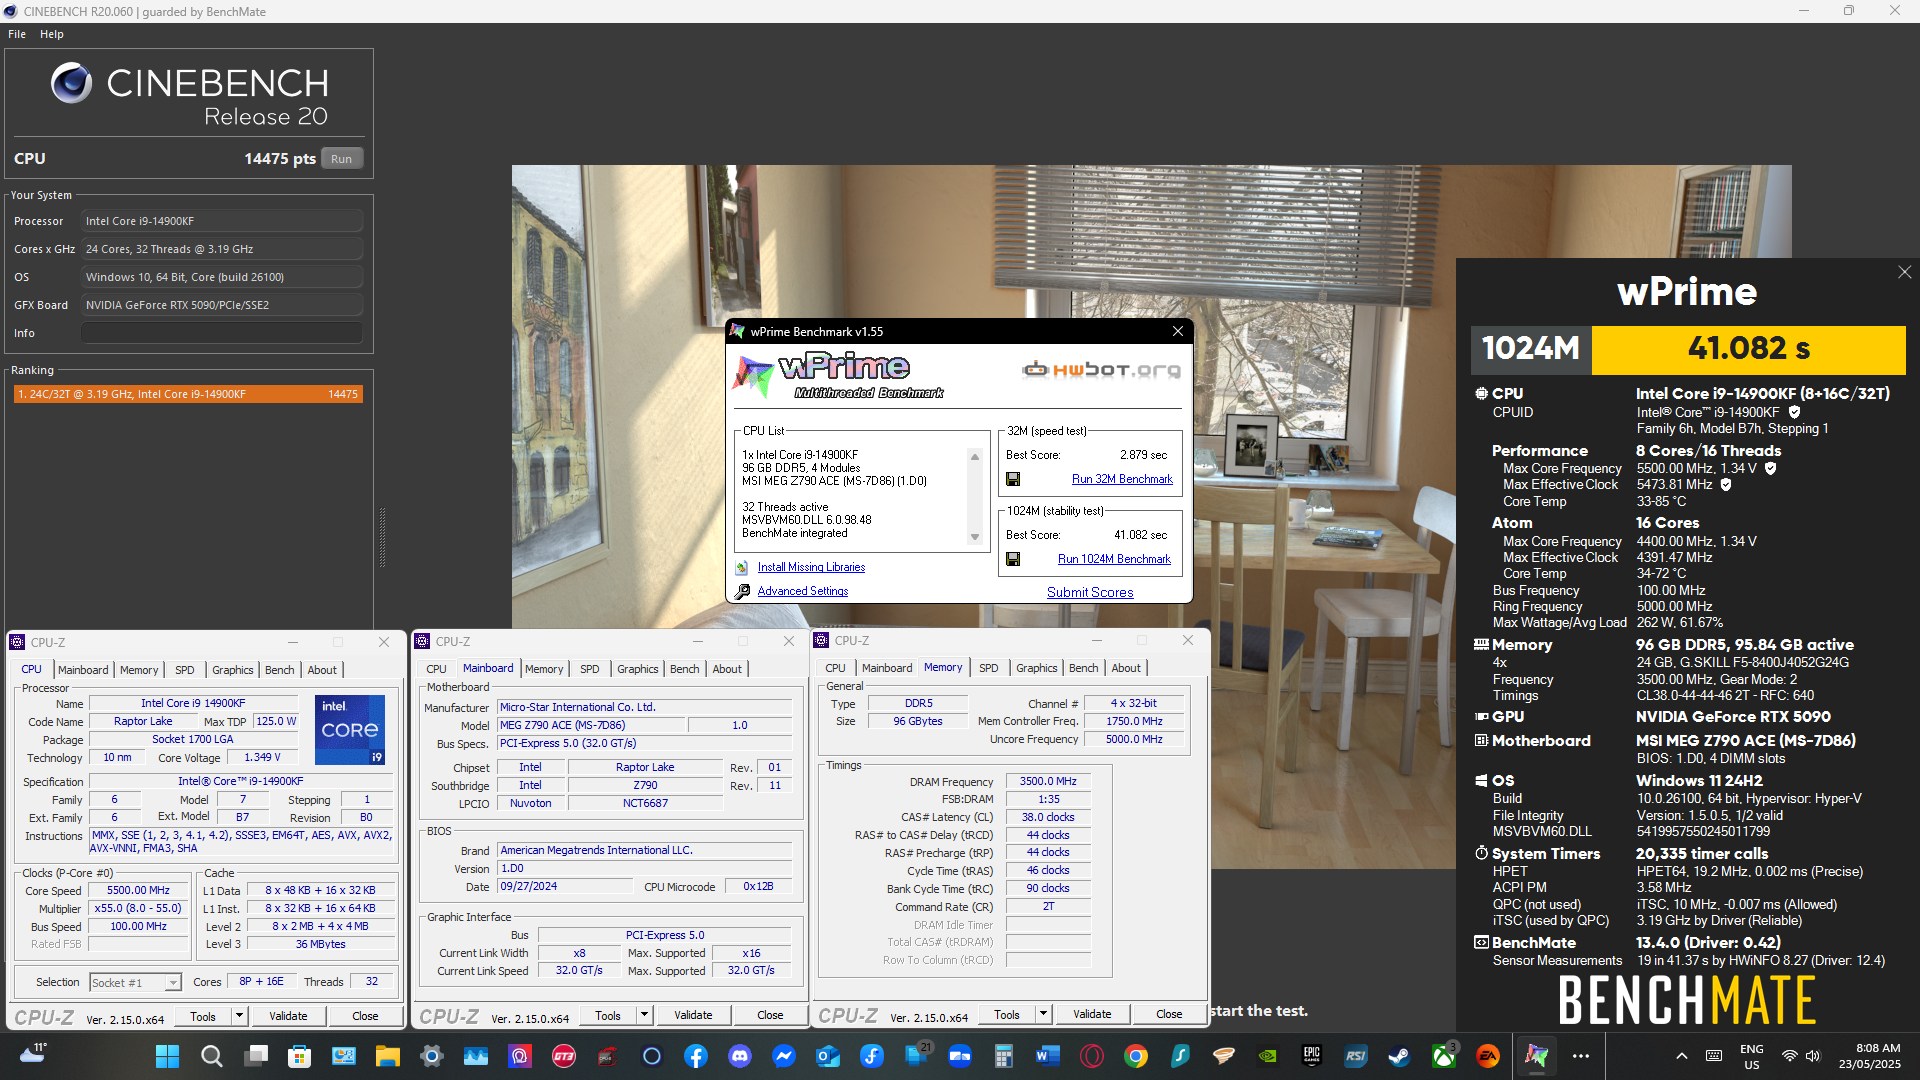Open Google Chrome from taskbar
The width and height of the screenshot is (1920, 1080).
point(1136,1056)
